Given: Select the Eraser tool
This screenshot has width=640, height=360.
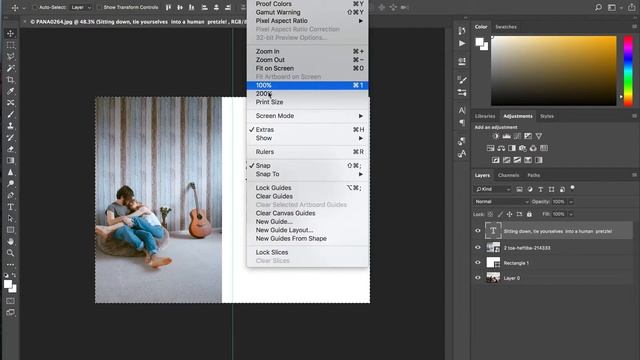Looking at the screenshot, I should tap(11, 149).
